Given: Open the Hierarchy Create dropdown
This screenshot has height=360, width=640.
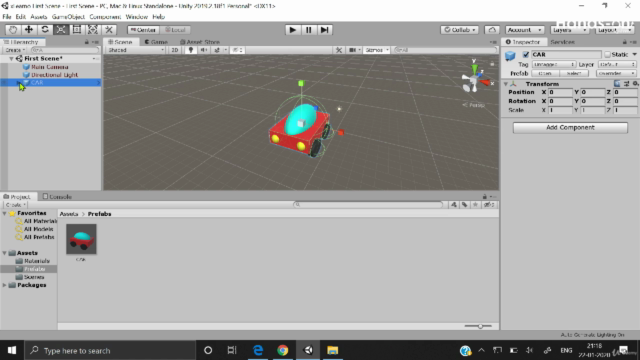Looking at the screenshot, I should (15, 50).
